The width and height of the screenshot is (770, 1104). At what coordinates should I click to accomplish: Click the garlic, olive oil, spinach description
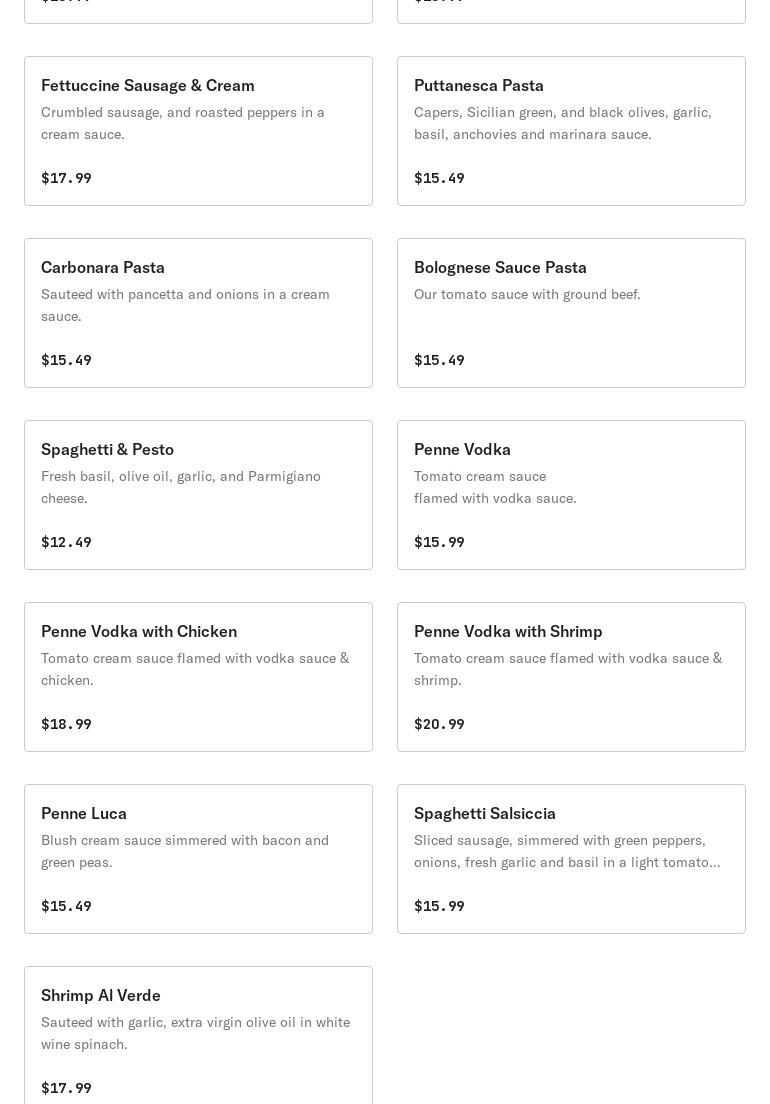pyautogui.click(x=195, y=1033)
